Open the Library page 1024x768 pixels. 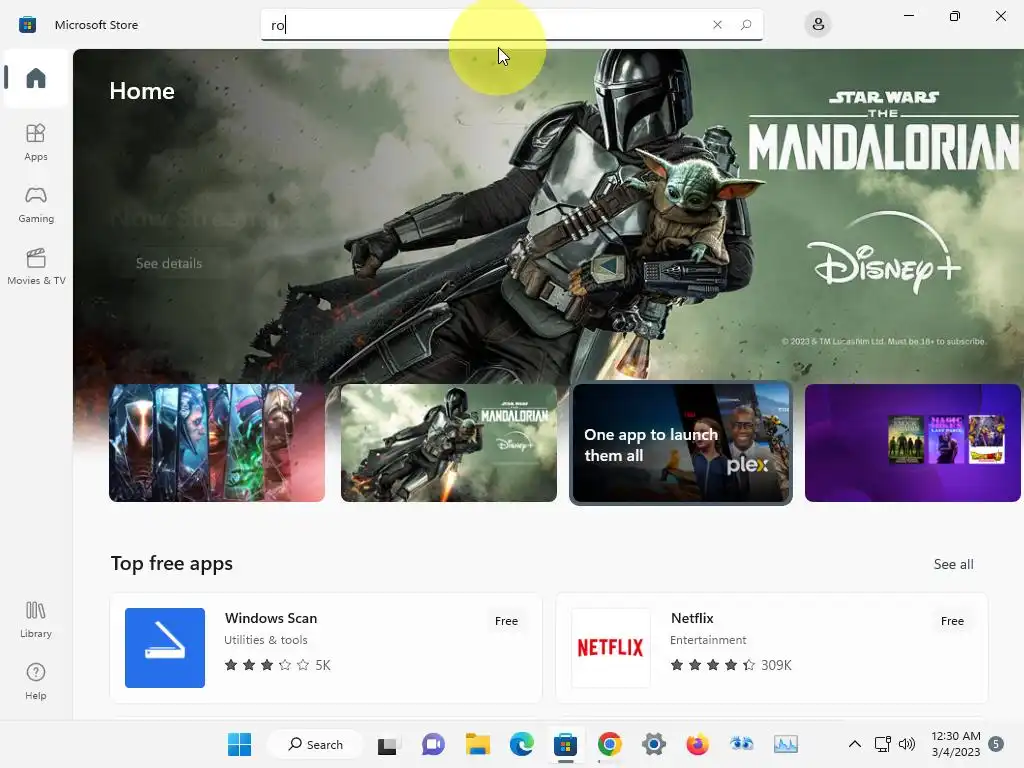(36, 620)
